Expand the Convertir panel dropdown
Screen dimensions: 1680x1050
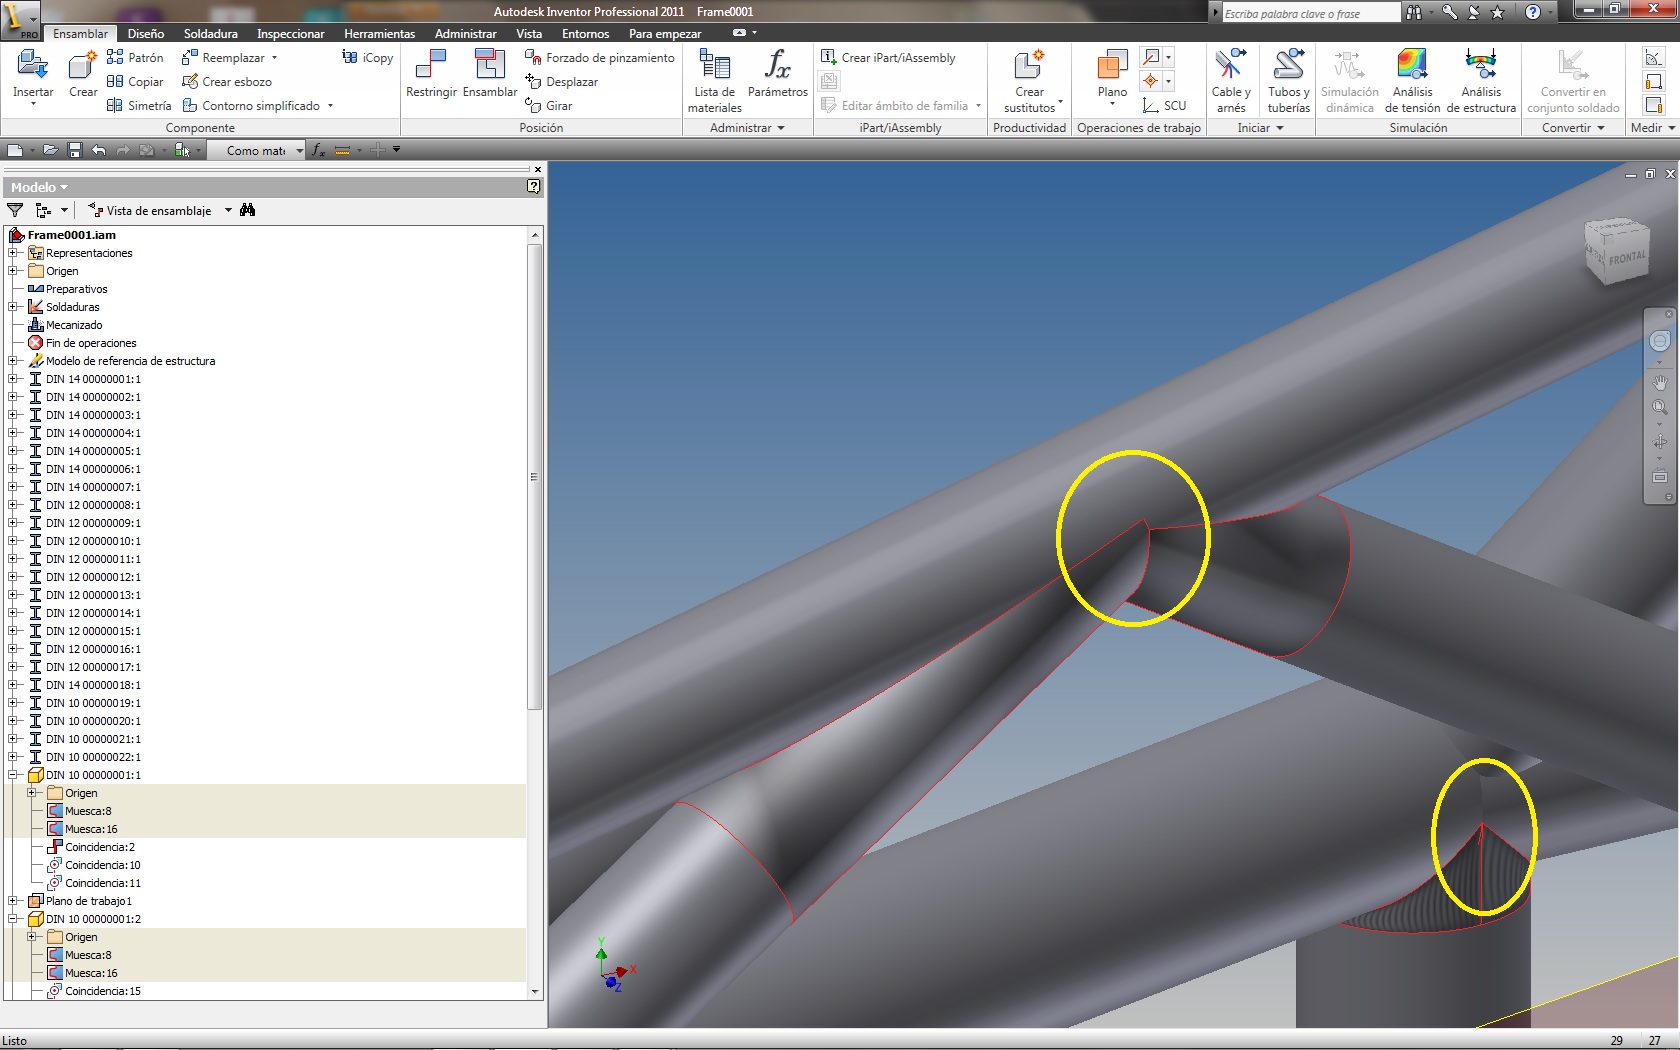click(x=1573, y=128)
